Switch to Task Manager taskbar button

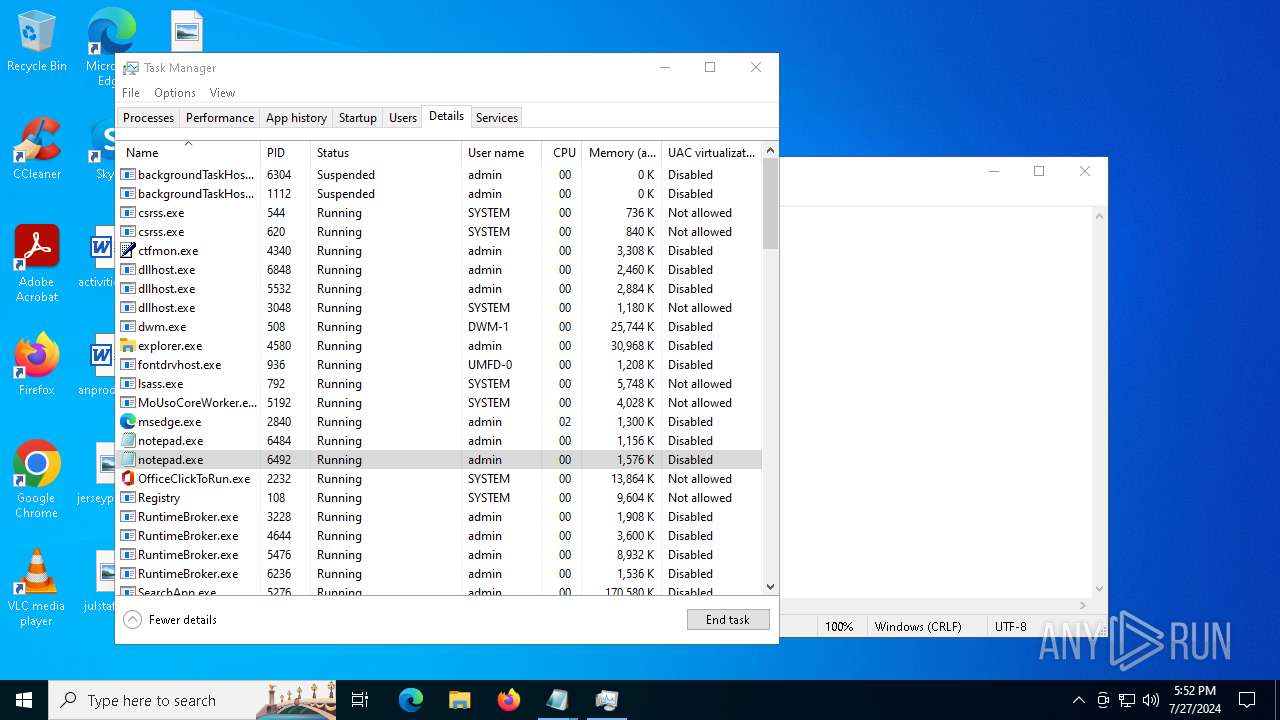point(607,700)
